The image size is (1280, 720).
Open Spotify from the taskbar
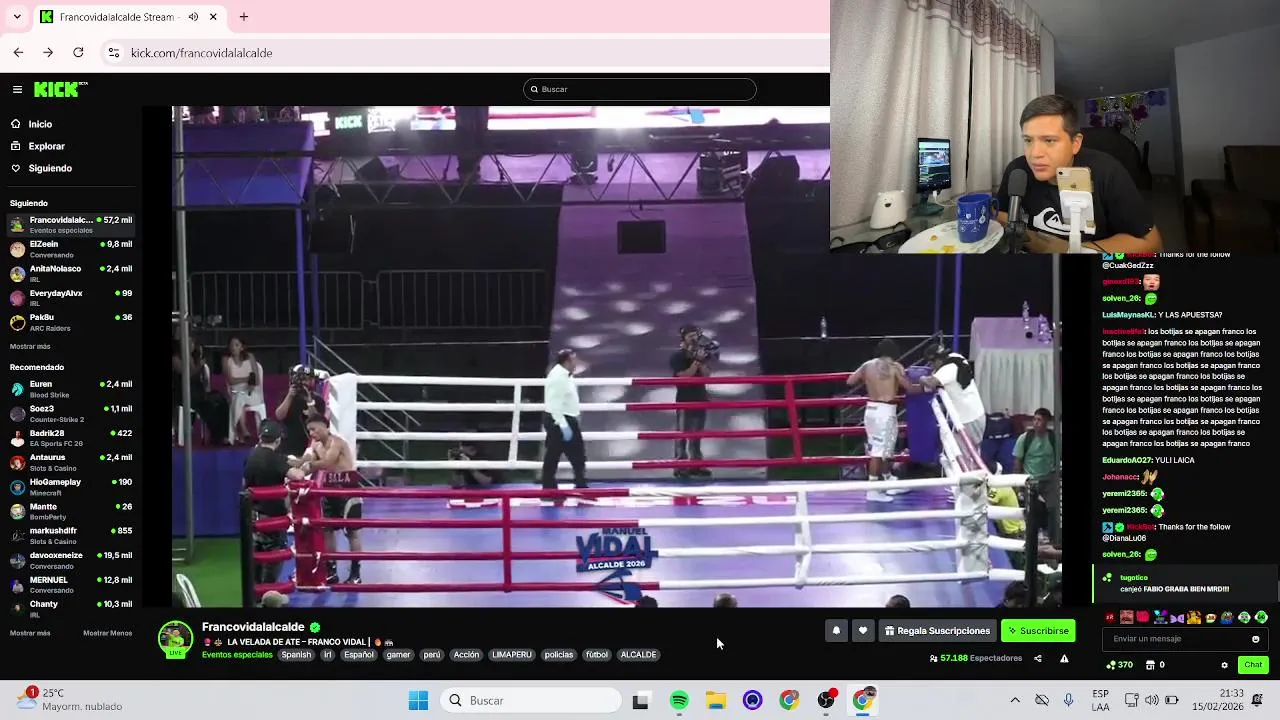tap(679, 701)
